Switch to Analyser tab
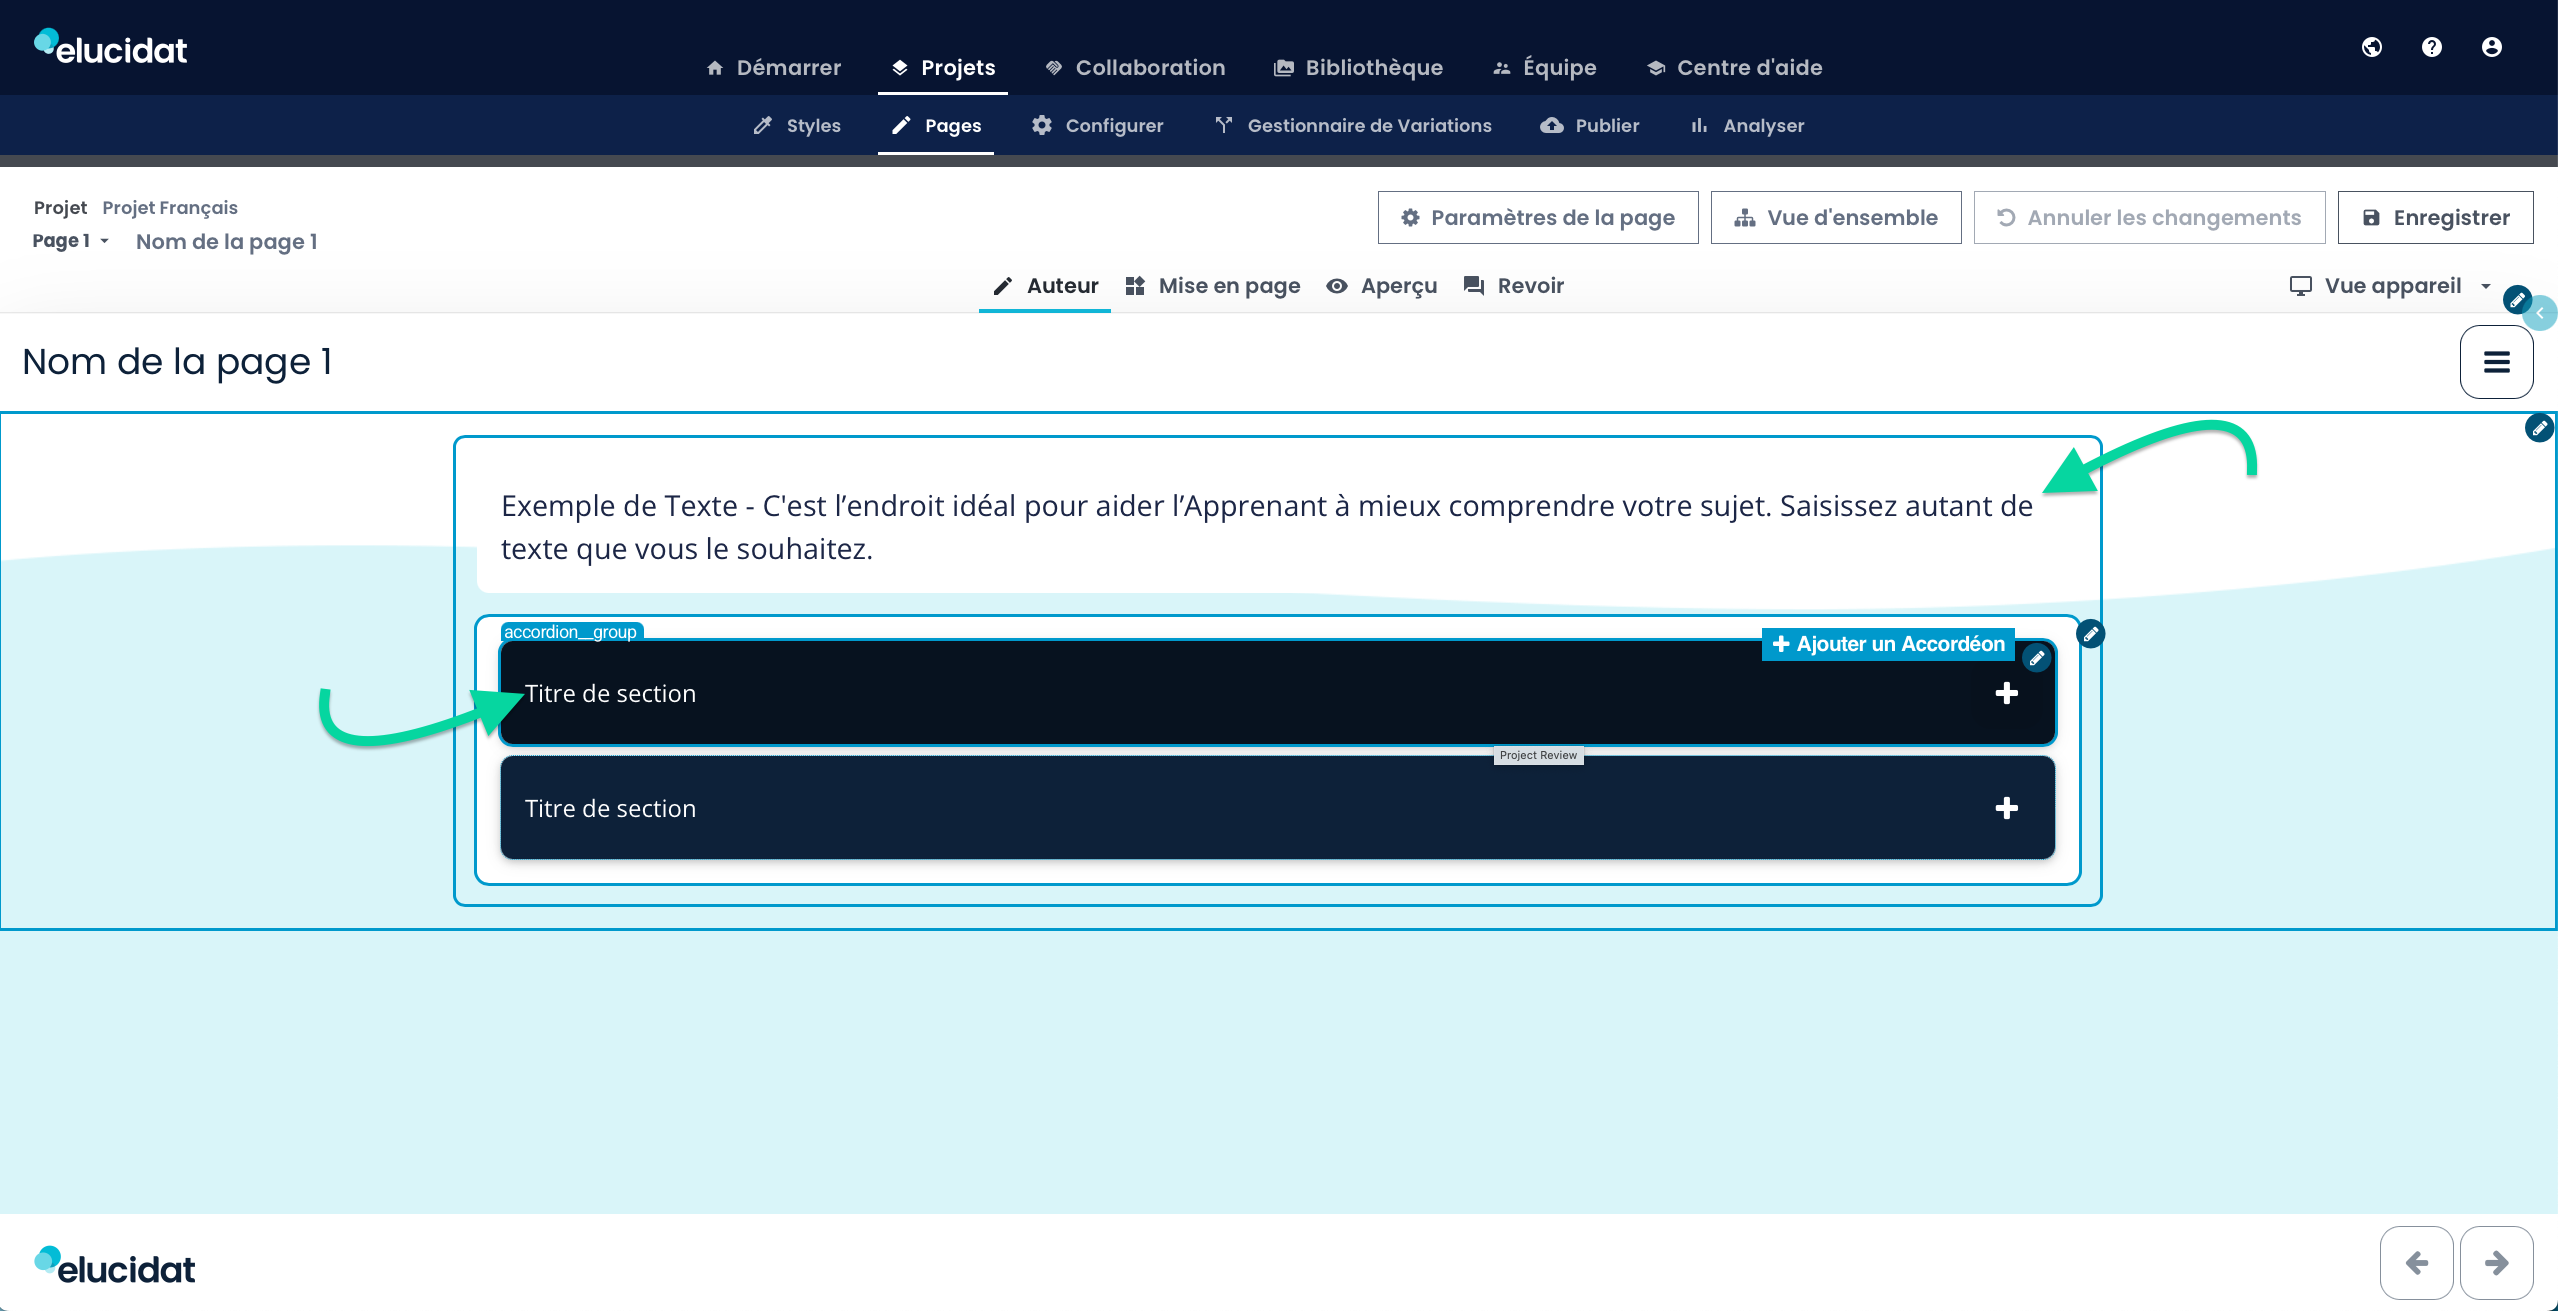The width and height of the screenshot is (2558, 1311). tap(1747, 126)
